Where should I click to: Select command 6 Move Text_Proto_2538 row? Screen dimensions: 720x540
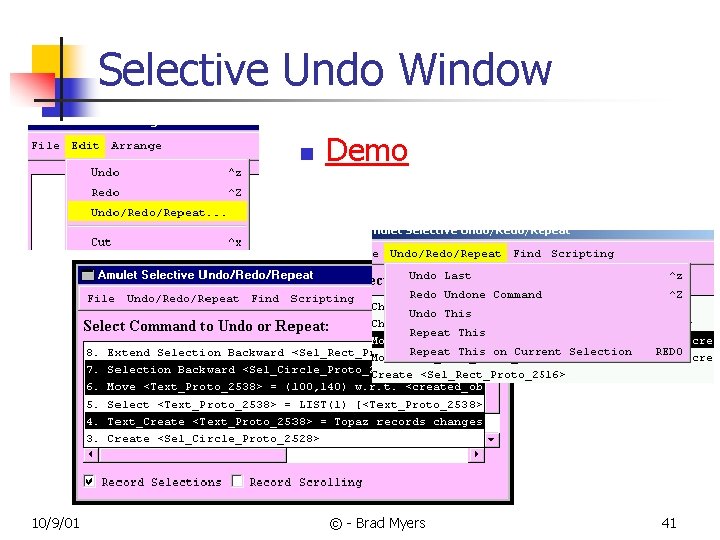coord(285,387)
